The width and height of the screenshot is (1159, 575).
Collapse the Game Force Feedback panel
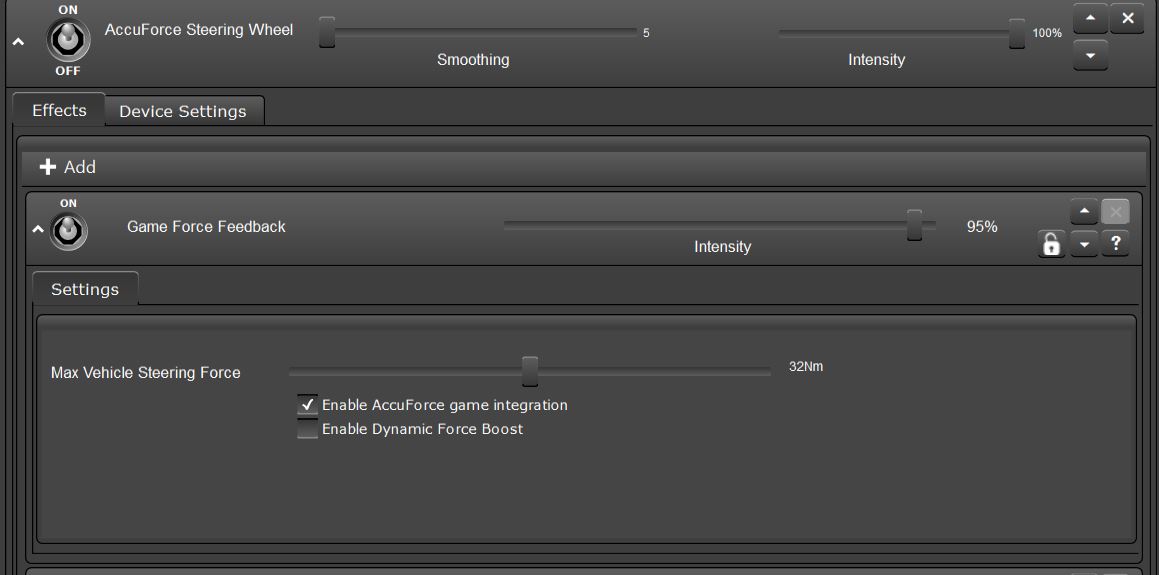[x=38, y=230]
